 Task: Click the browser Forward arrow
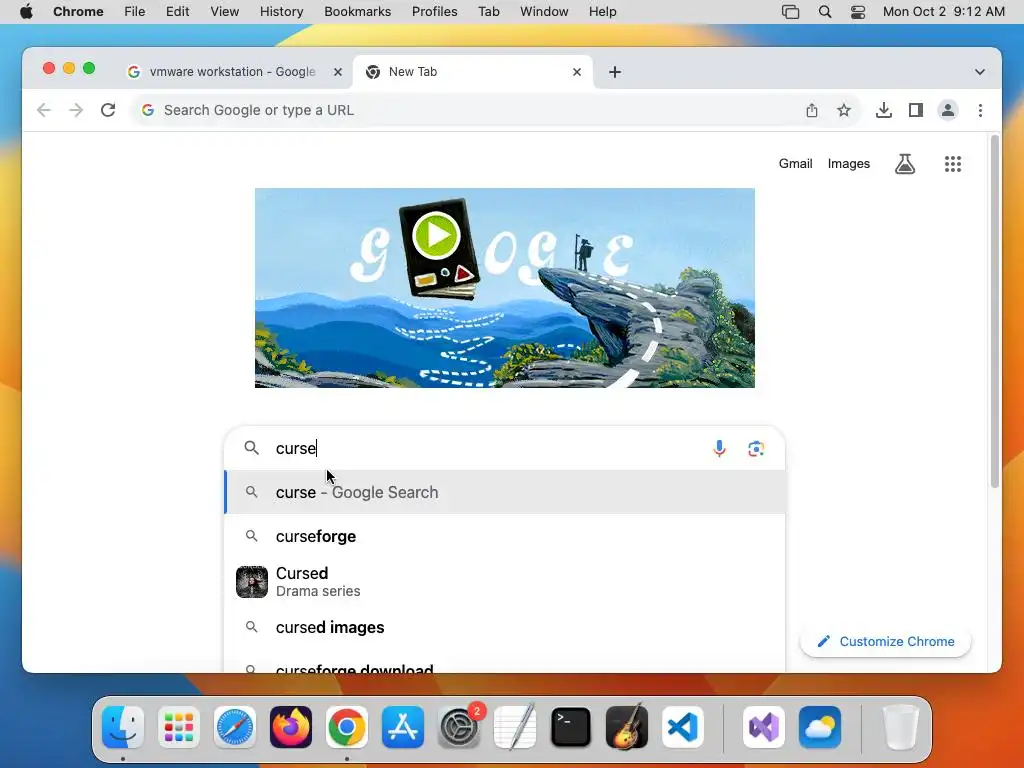pyautogui.click(x=76, y=110)
